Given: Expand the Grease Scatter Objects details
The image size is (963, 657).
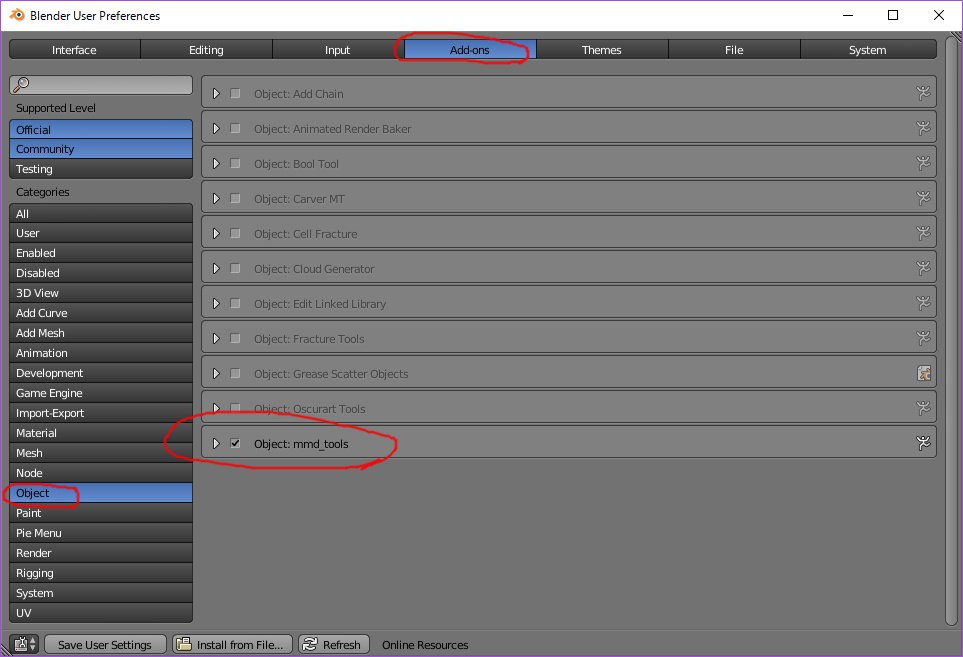Looking at the screenshot, I should click(x=216, y=373).
